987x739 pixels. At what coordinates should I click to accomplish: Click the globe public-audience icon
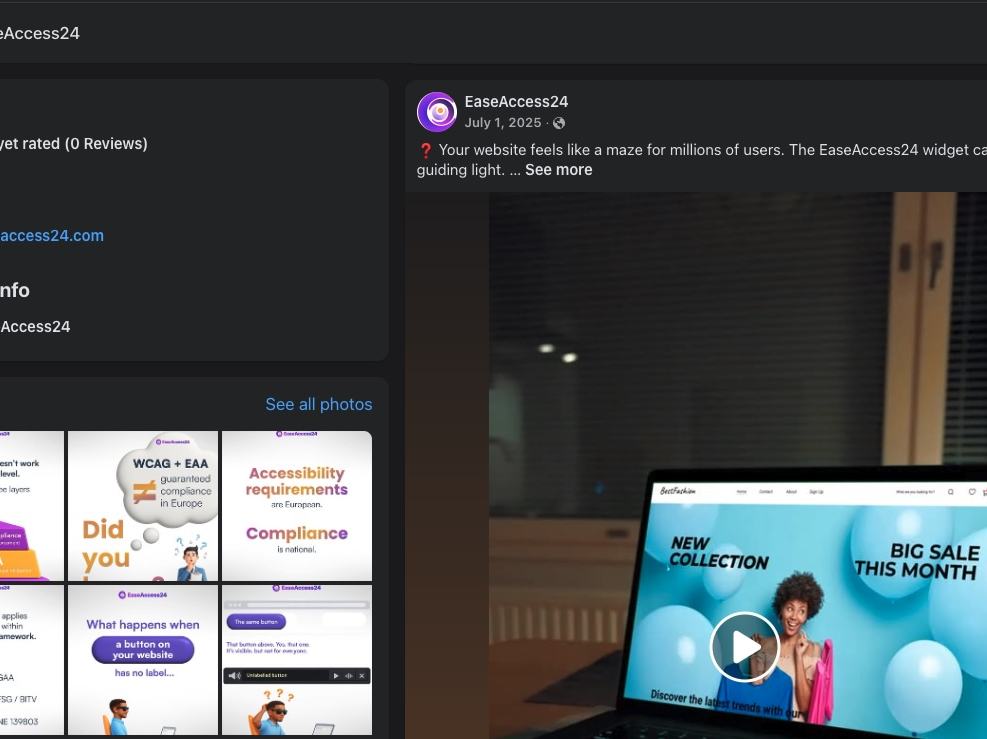[x=559, y=123]
